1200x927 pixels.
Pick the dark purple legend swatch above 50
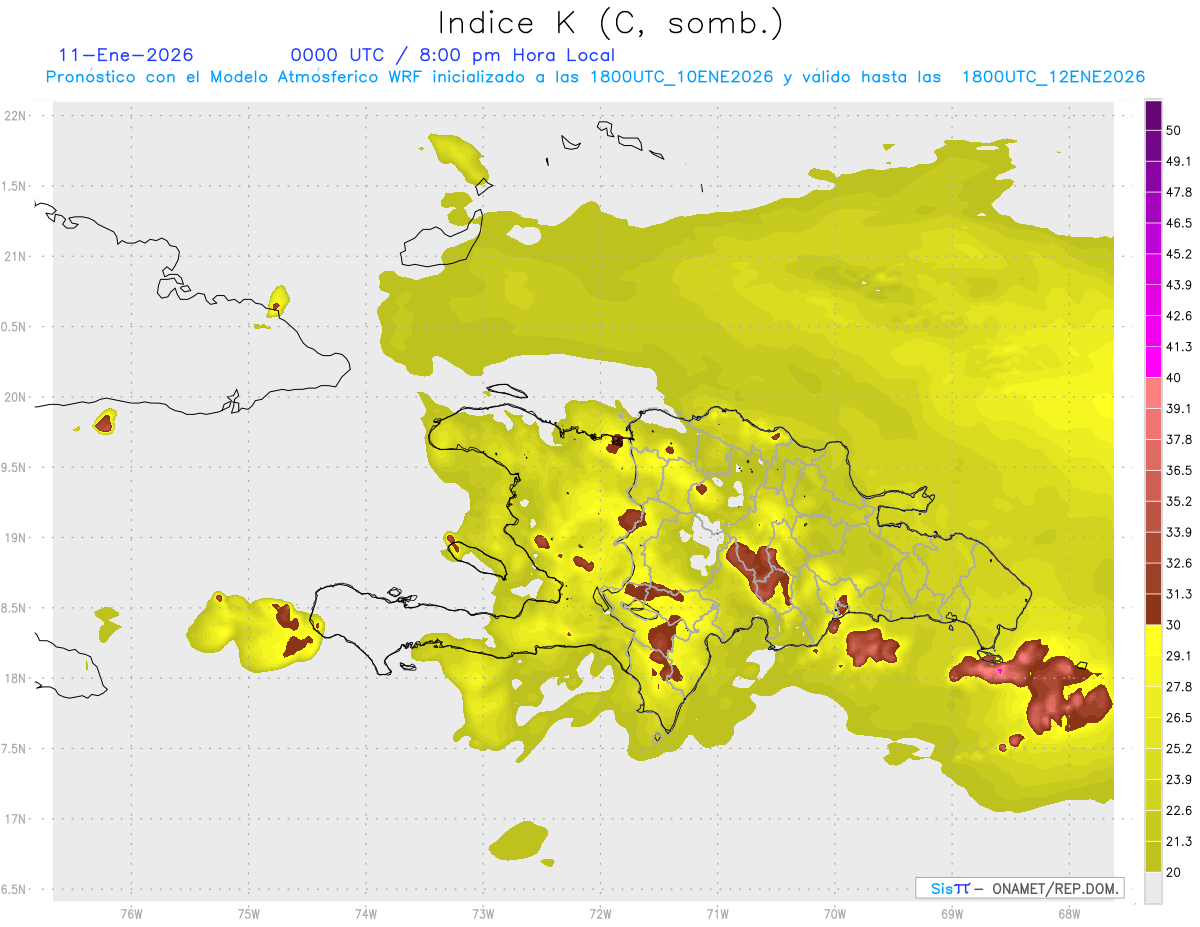click(x=1153, y=115)
